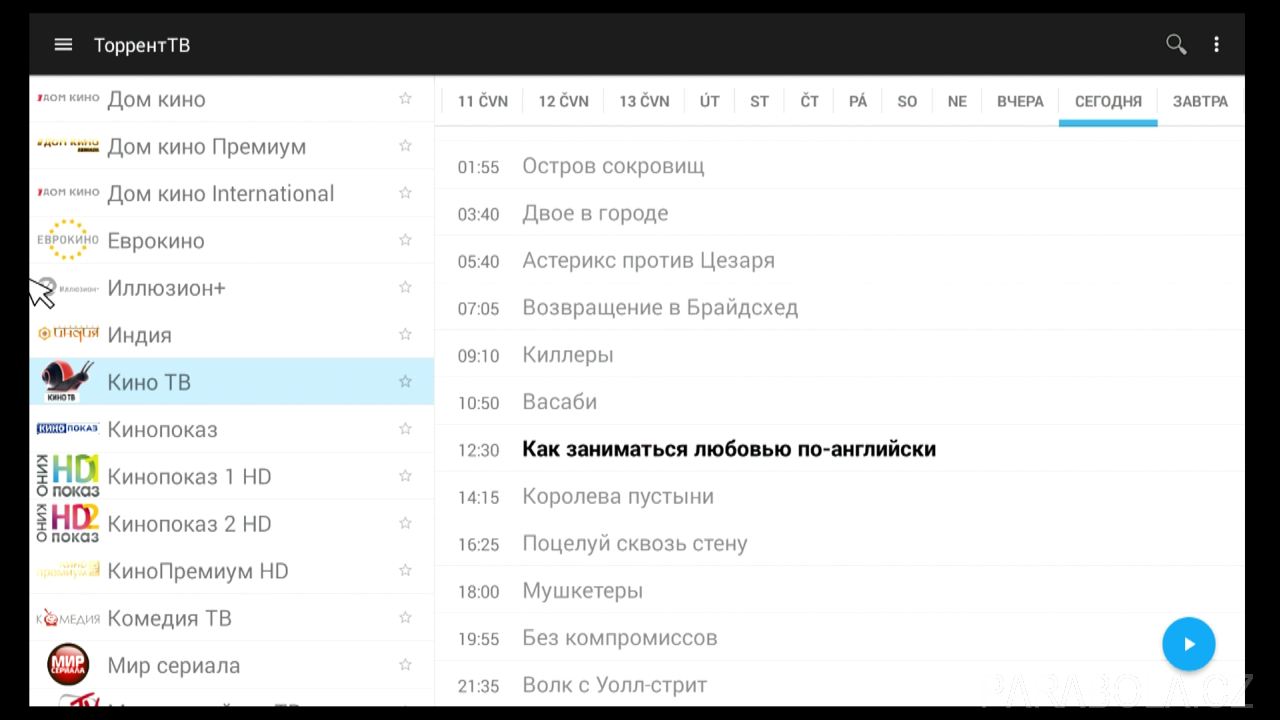The width and height of the screenshot is (1280, 720).
Task: Favorite the Дом кино channel star
Action: coord(405,98)
